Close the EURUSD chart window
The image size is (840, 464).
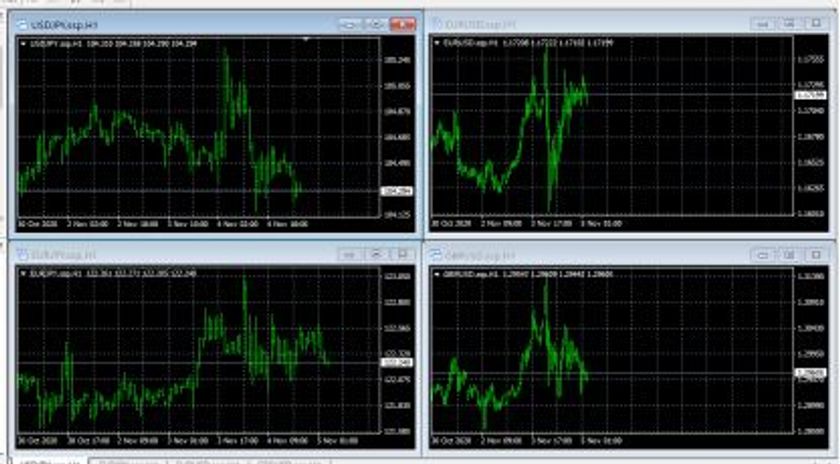[x=815, y=24]
